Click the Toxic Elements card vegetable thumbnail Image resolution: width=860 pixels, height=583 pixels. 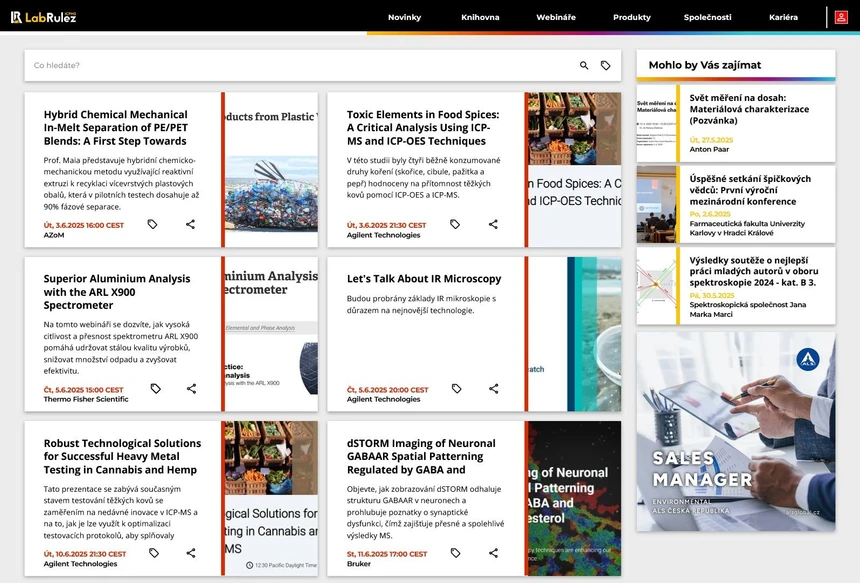pyautogui.click(x=575, y=169)
